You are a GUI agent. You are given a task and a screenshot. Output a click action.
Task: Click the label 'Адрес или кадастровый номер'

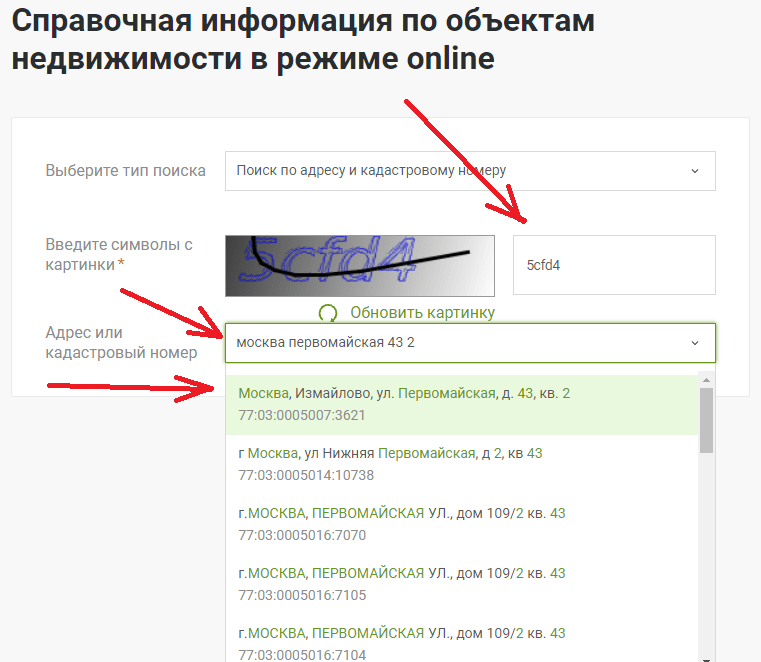[x=121, y=342]
